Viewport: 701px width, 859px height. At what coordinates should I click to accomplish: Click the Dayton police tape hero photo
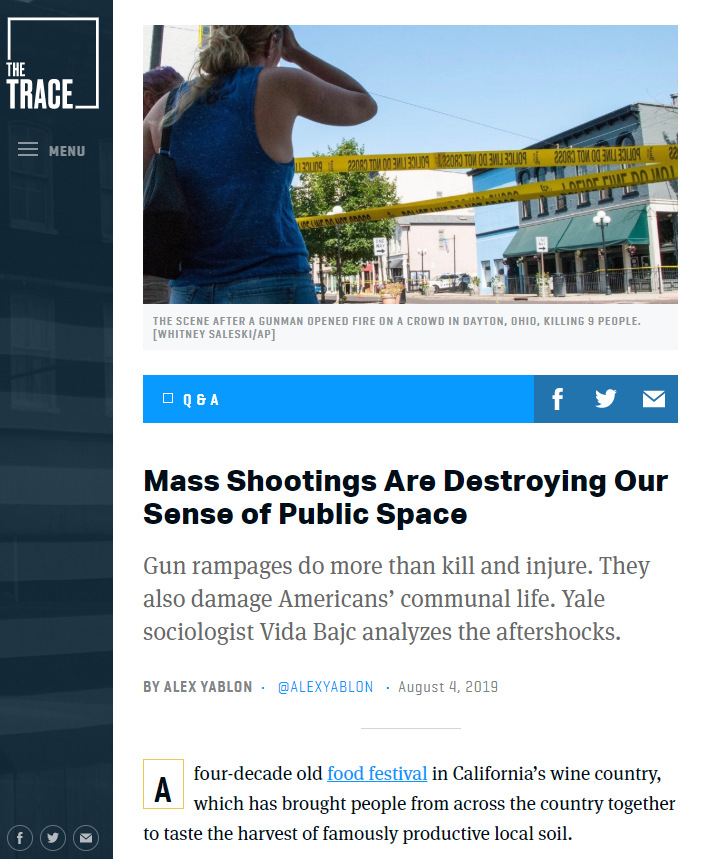[410, 164]
